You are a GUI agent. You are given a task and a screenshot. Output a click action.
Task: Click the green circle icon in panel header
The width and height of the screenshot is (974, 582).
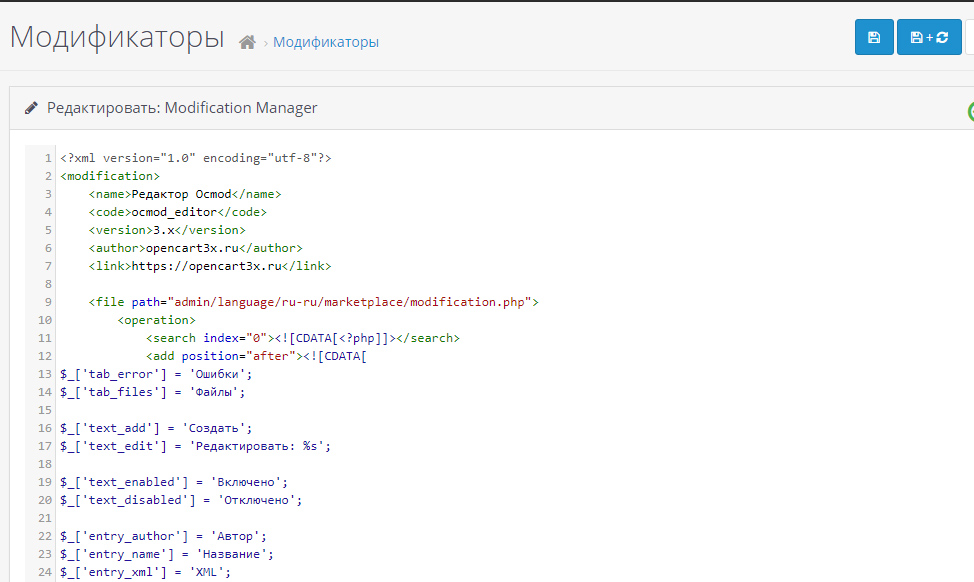click(x=971, y=112)
